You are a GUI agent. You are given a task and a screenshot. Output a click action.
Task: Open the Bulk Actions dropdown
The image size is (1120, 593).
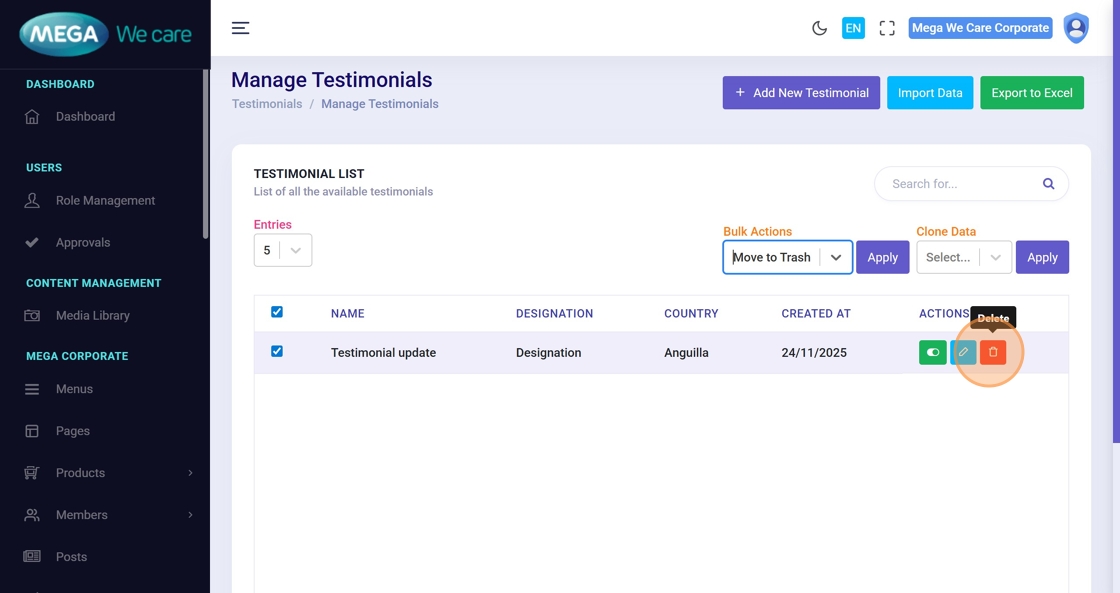click(787, 257)
